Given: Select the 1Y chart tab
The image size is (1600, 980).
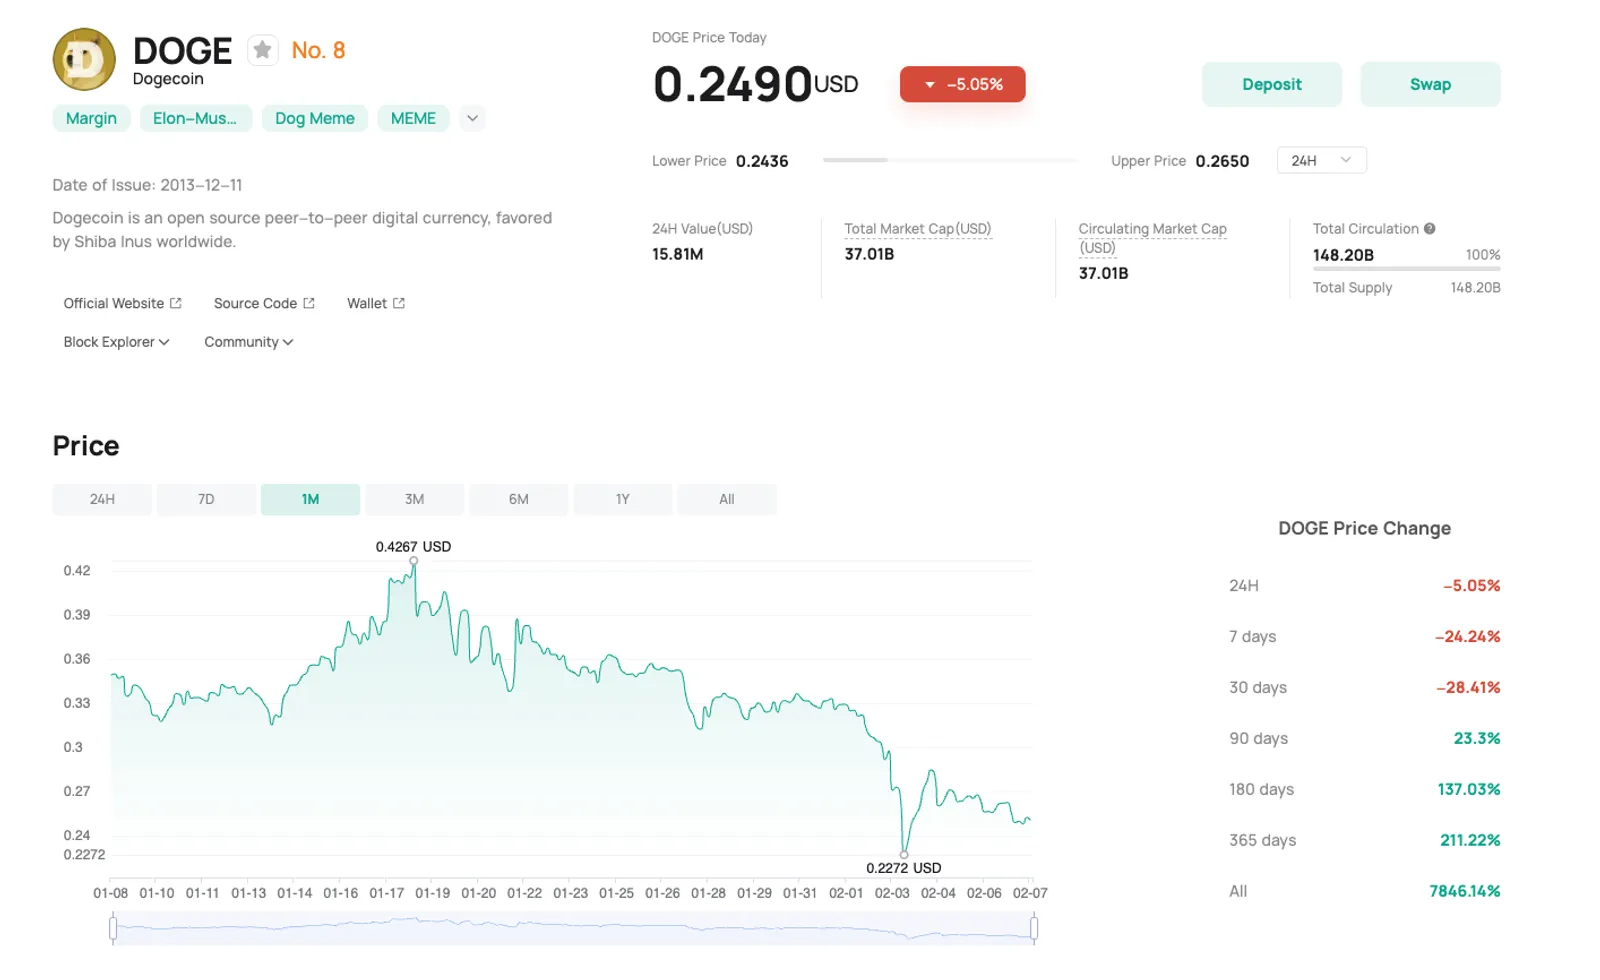Looking at the screenshot, I should click(622, 499).
